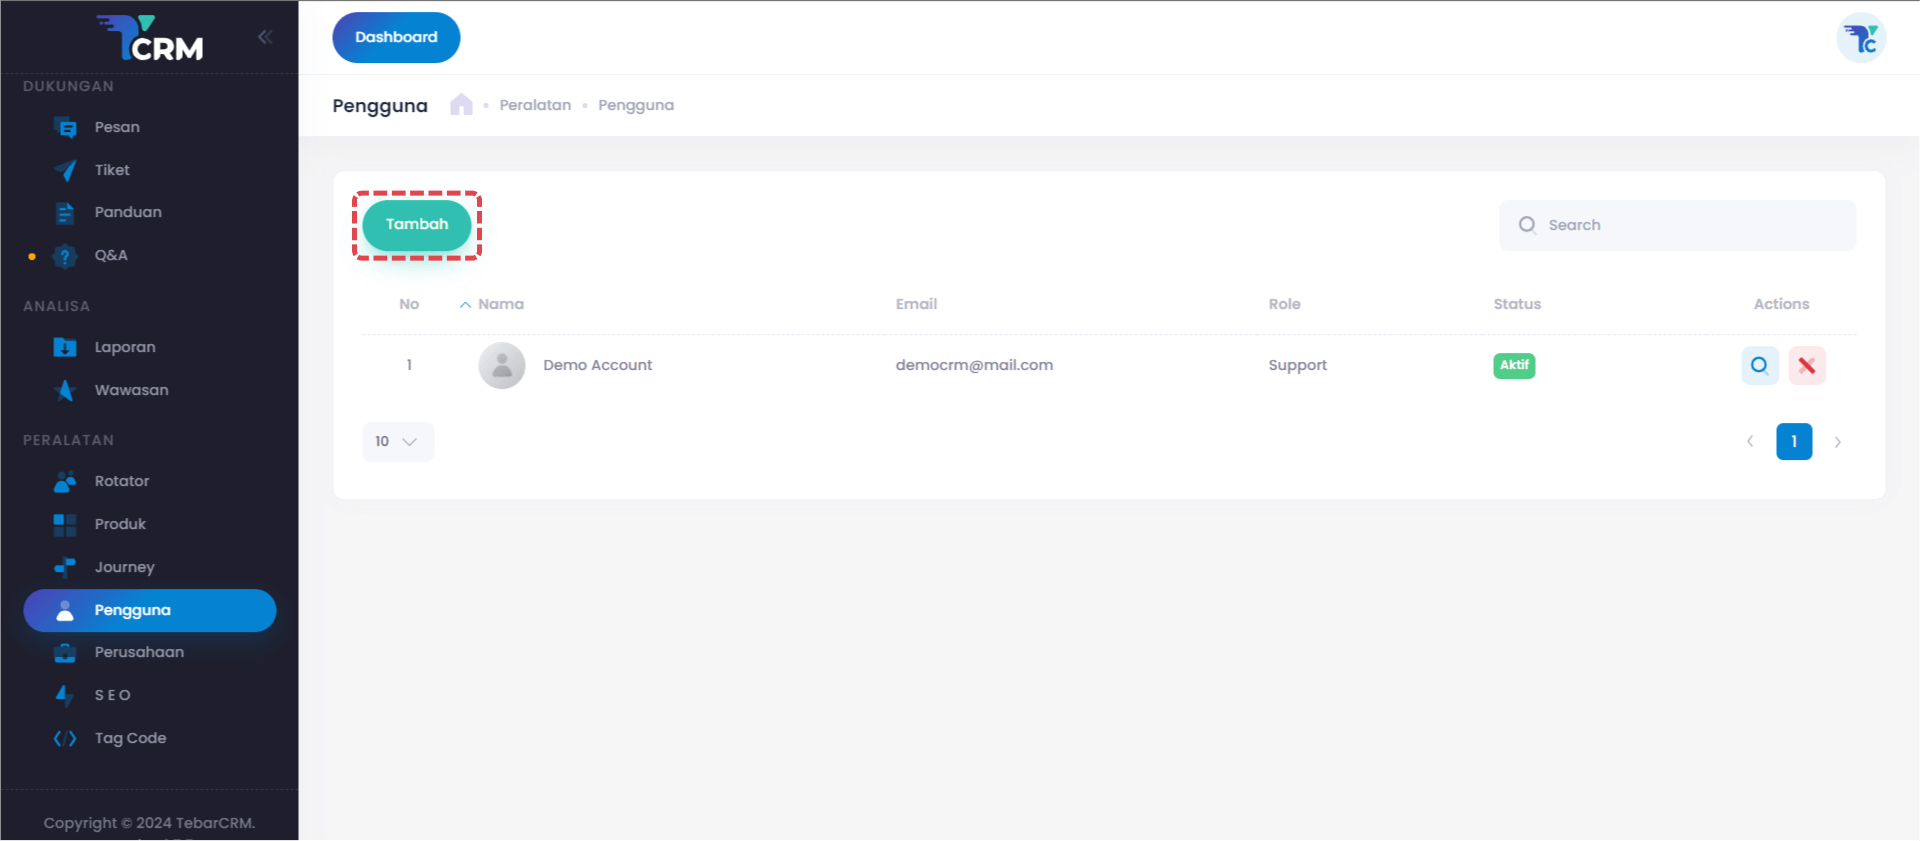Select SEO in the sidebar

point(112,696)
